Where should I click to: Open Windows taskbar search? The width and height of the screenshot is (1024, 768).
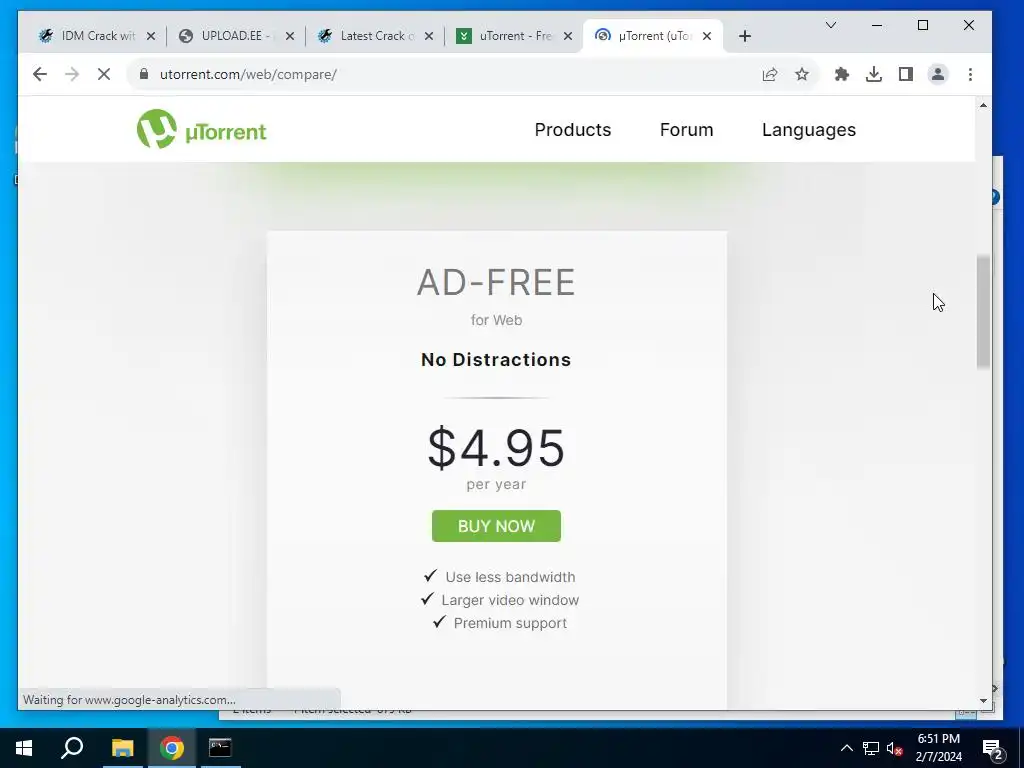(72, 748)
